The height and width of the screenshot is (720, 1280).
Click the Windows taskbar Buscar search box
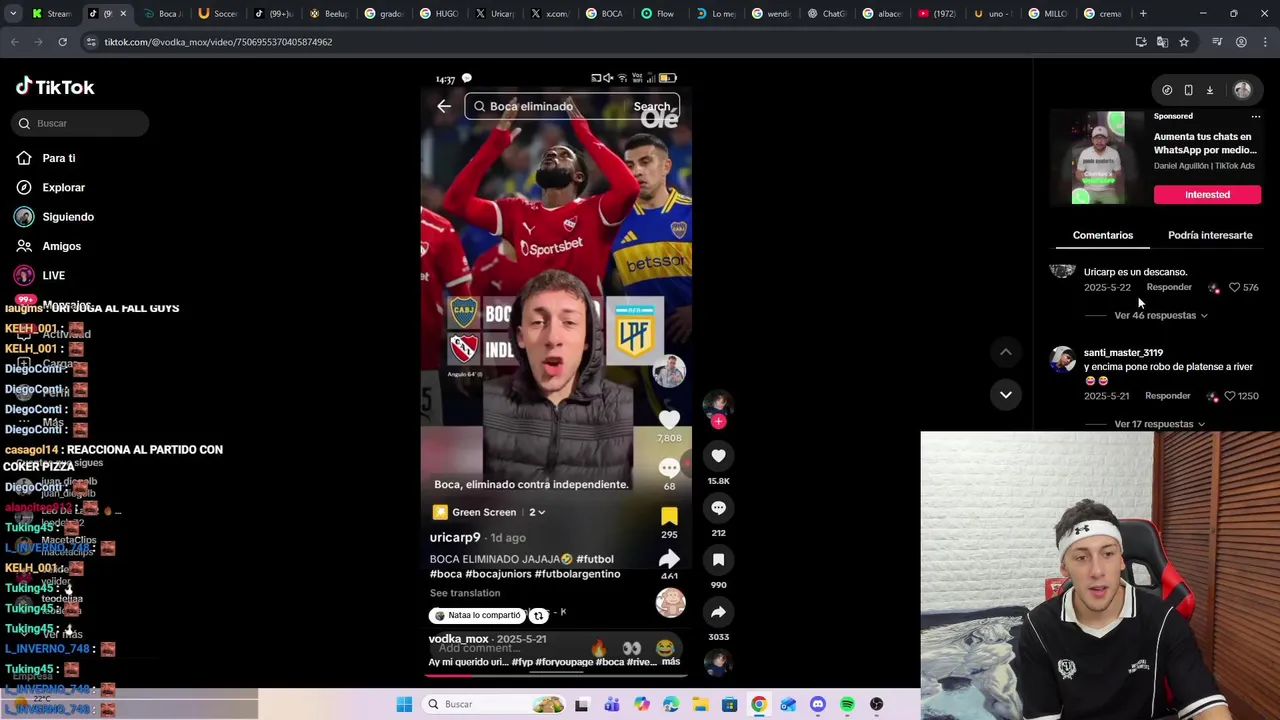pos(493,704)
